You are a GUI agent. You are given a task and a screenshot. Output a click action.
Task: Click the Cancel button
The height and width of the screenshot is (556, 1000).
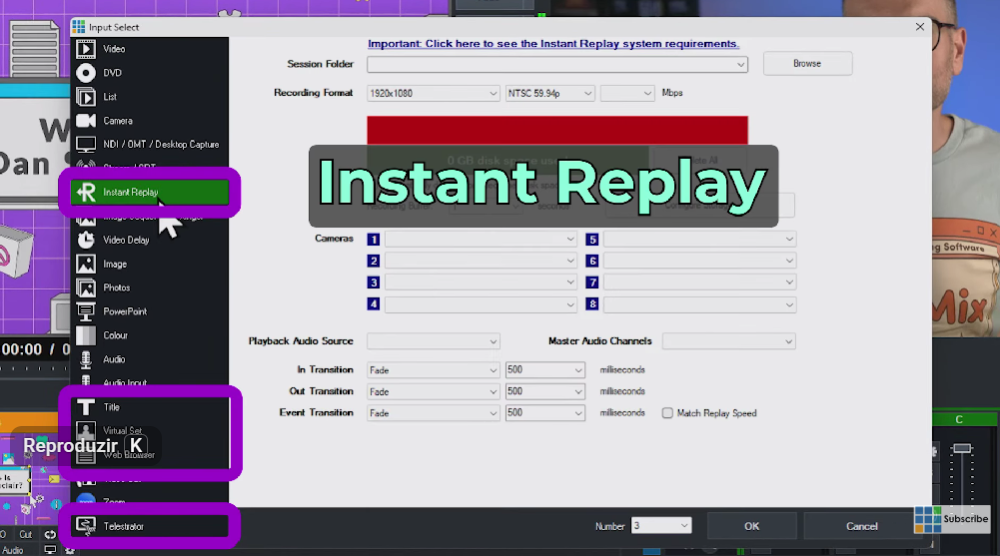click(861, 526)
